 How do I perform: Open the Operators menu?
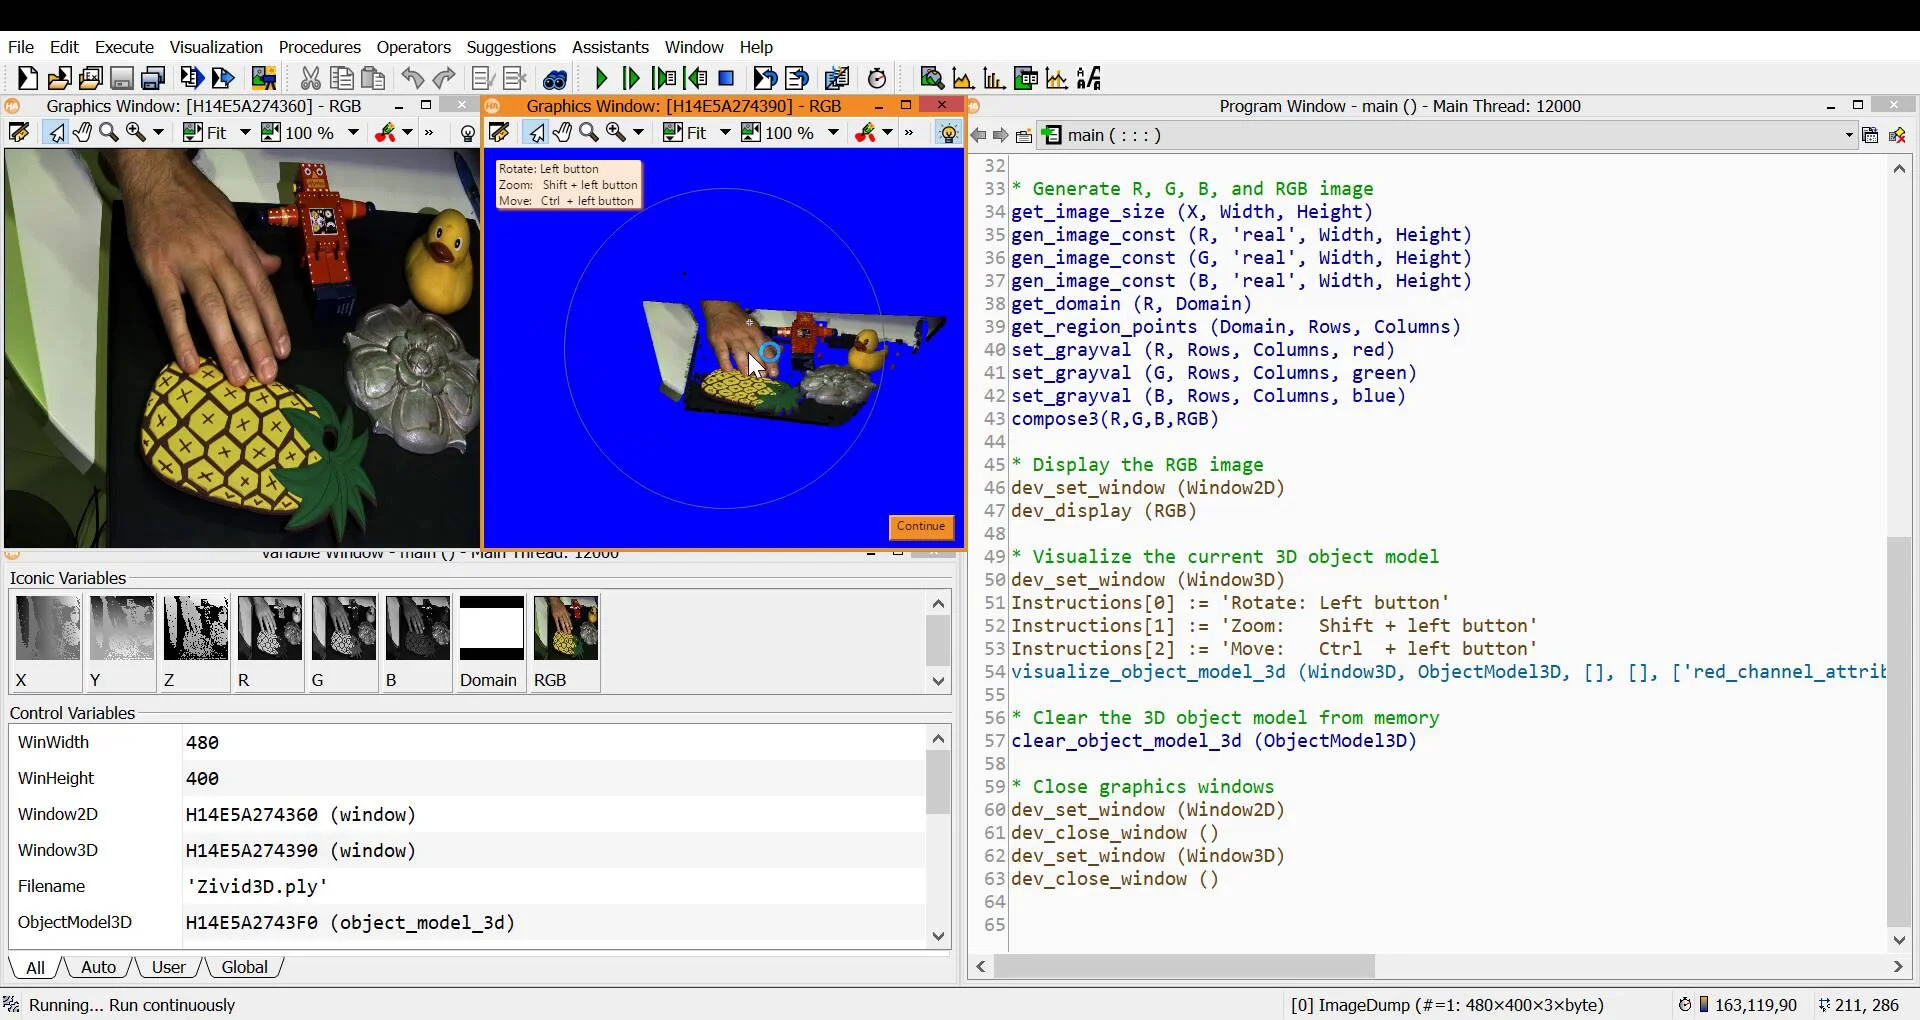pos(413,47)
